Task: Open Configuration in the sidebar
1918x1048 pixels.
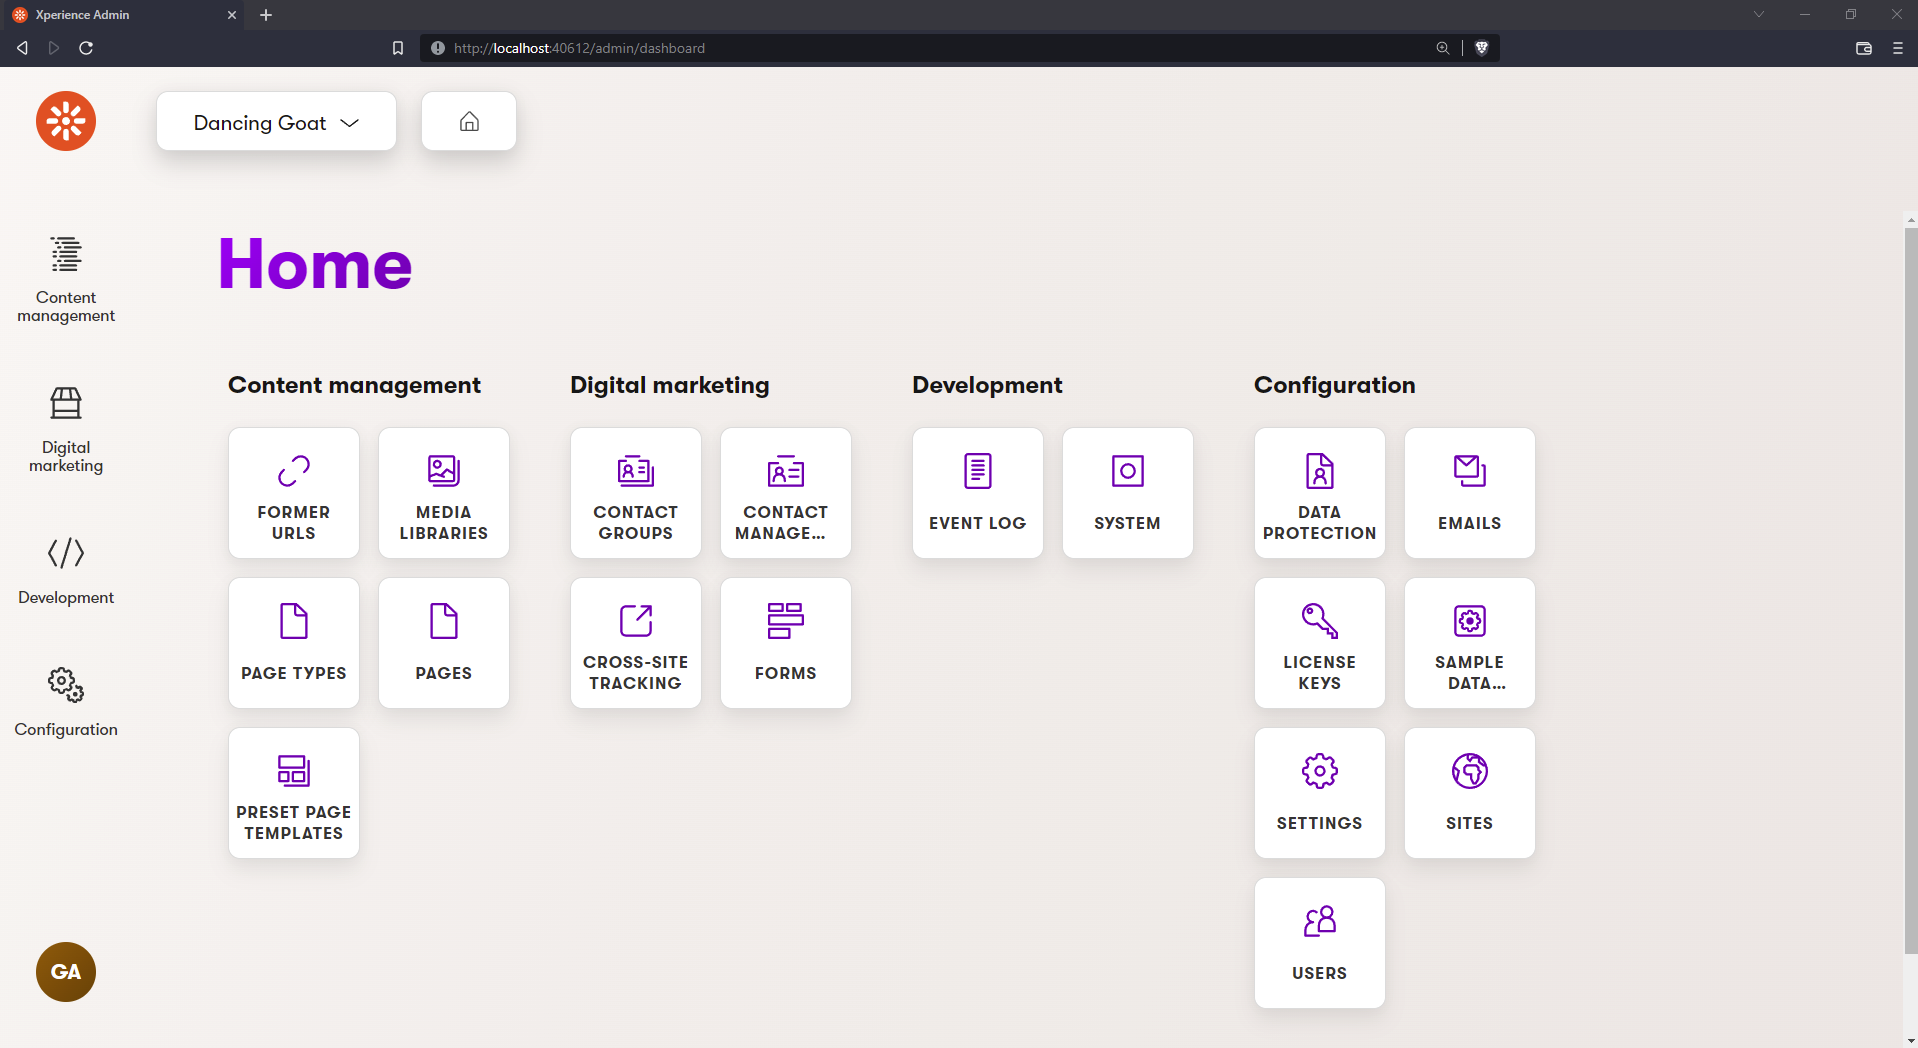Action: pos(66,703)
